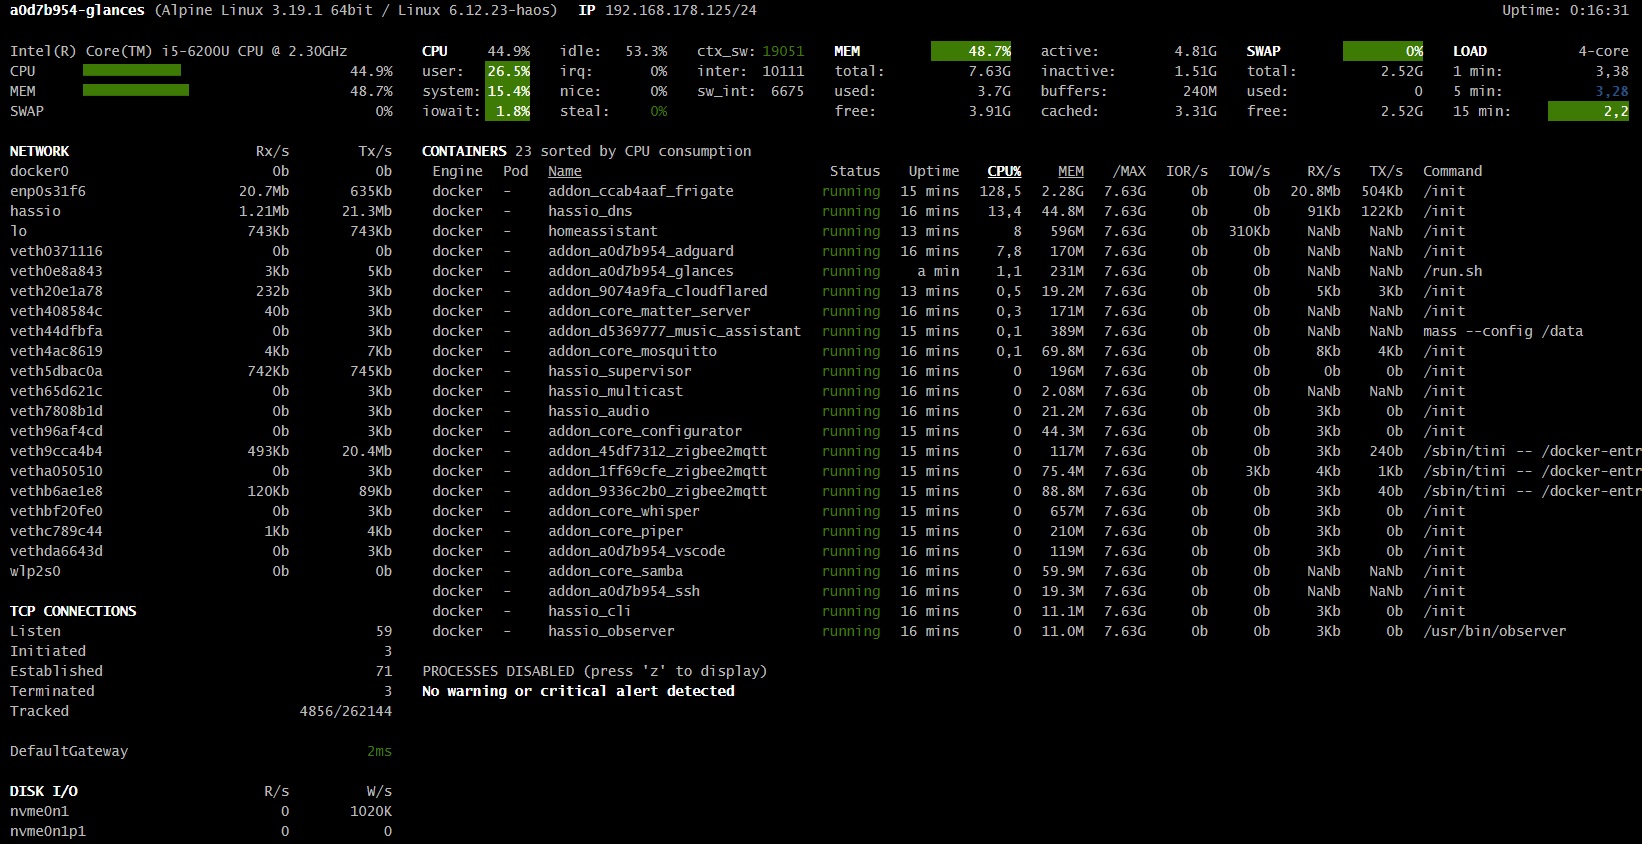Click the DISK I/O section heading
Image resolution: width=1642 pixels, height=844 pixels.
click(x=43, y=791)
